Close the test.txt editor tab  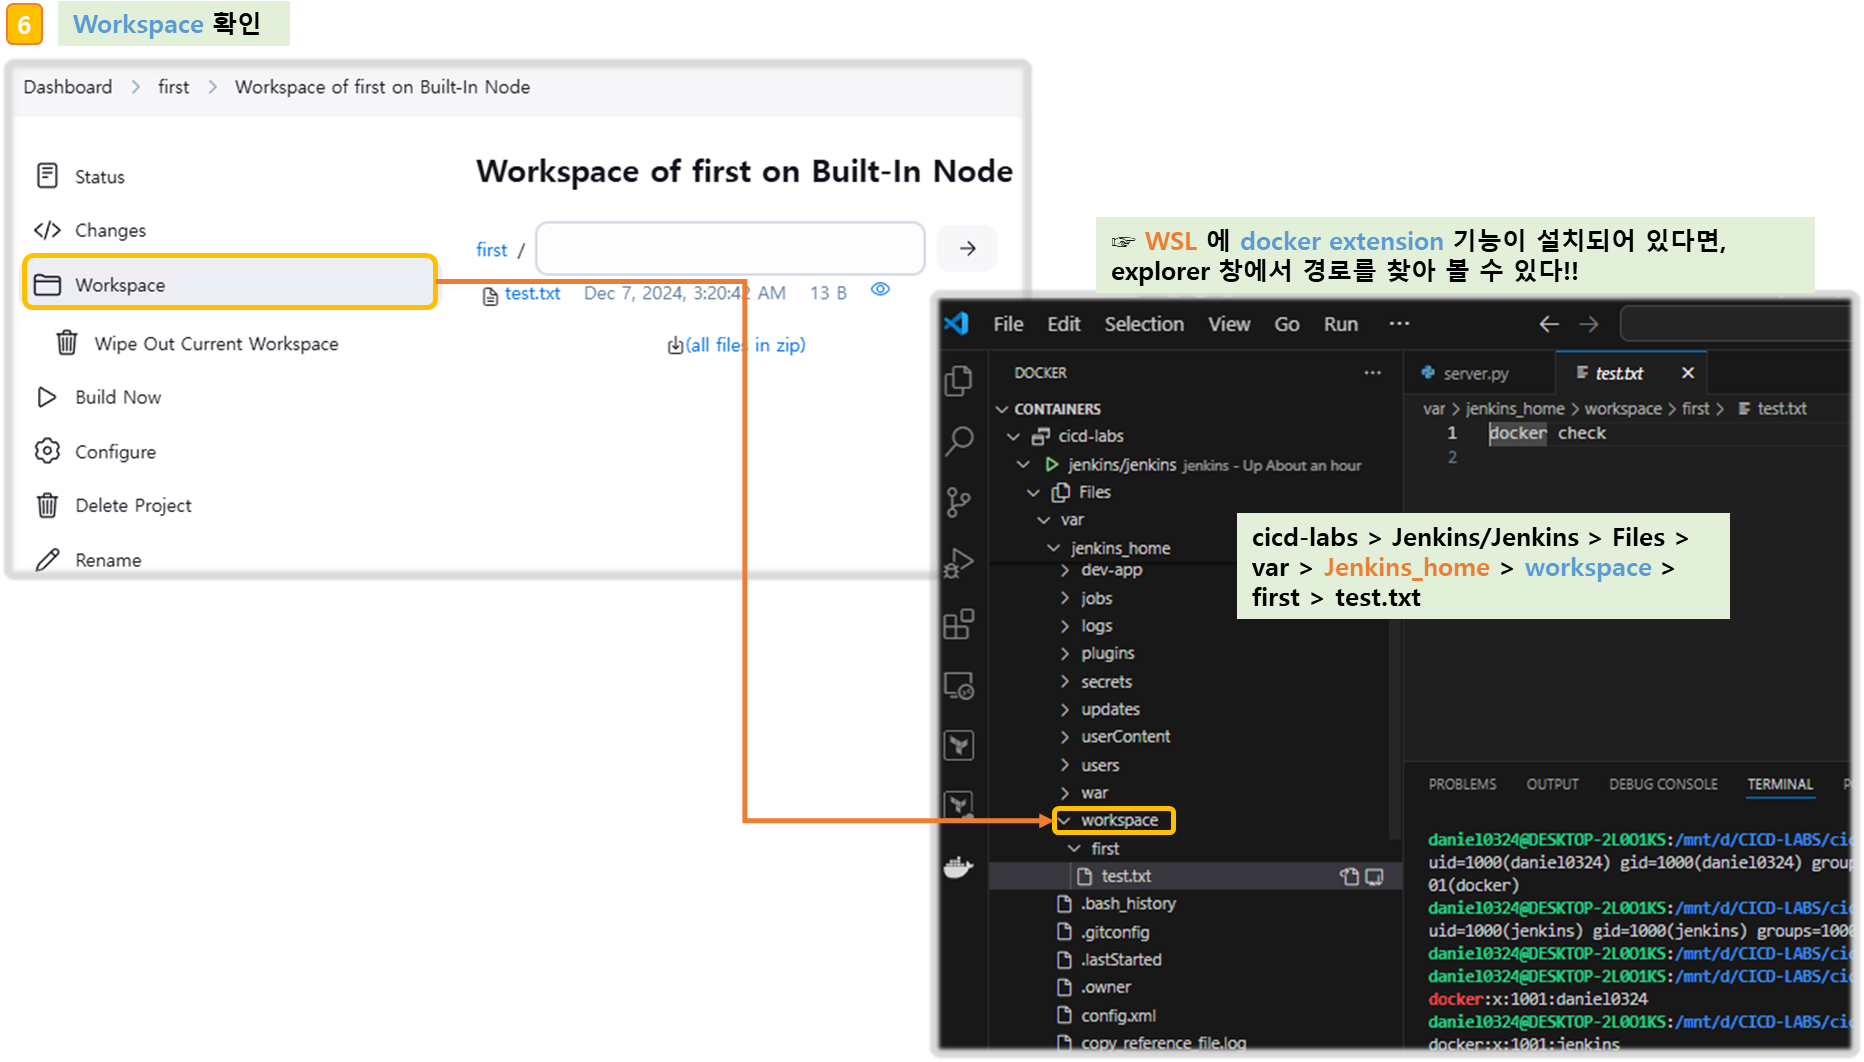coord(1688,373)
